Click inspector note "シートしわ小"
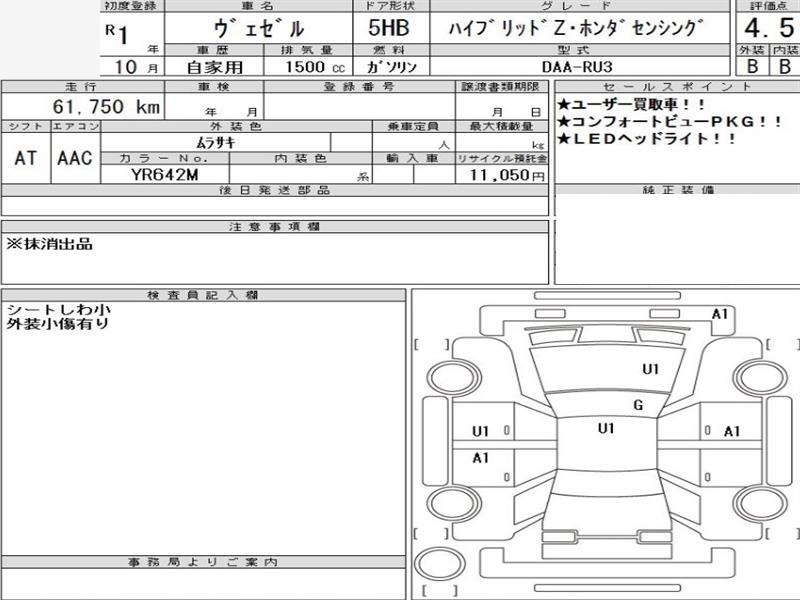This screenshot has height=600, width=800. point(58,309)
